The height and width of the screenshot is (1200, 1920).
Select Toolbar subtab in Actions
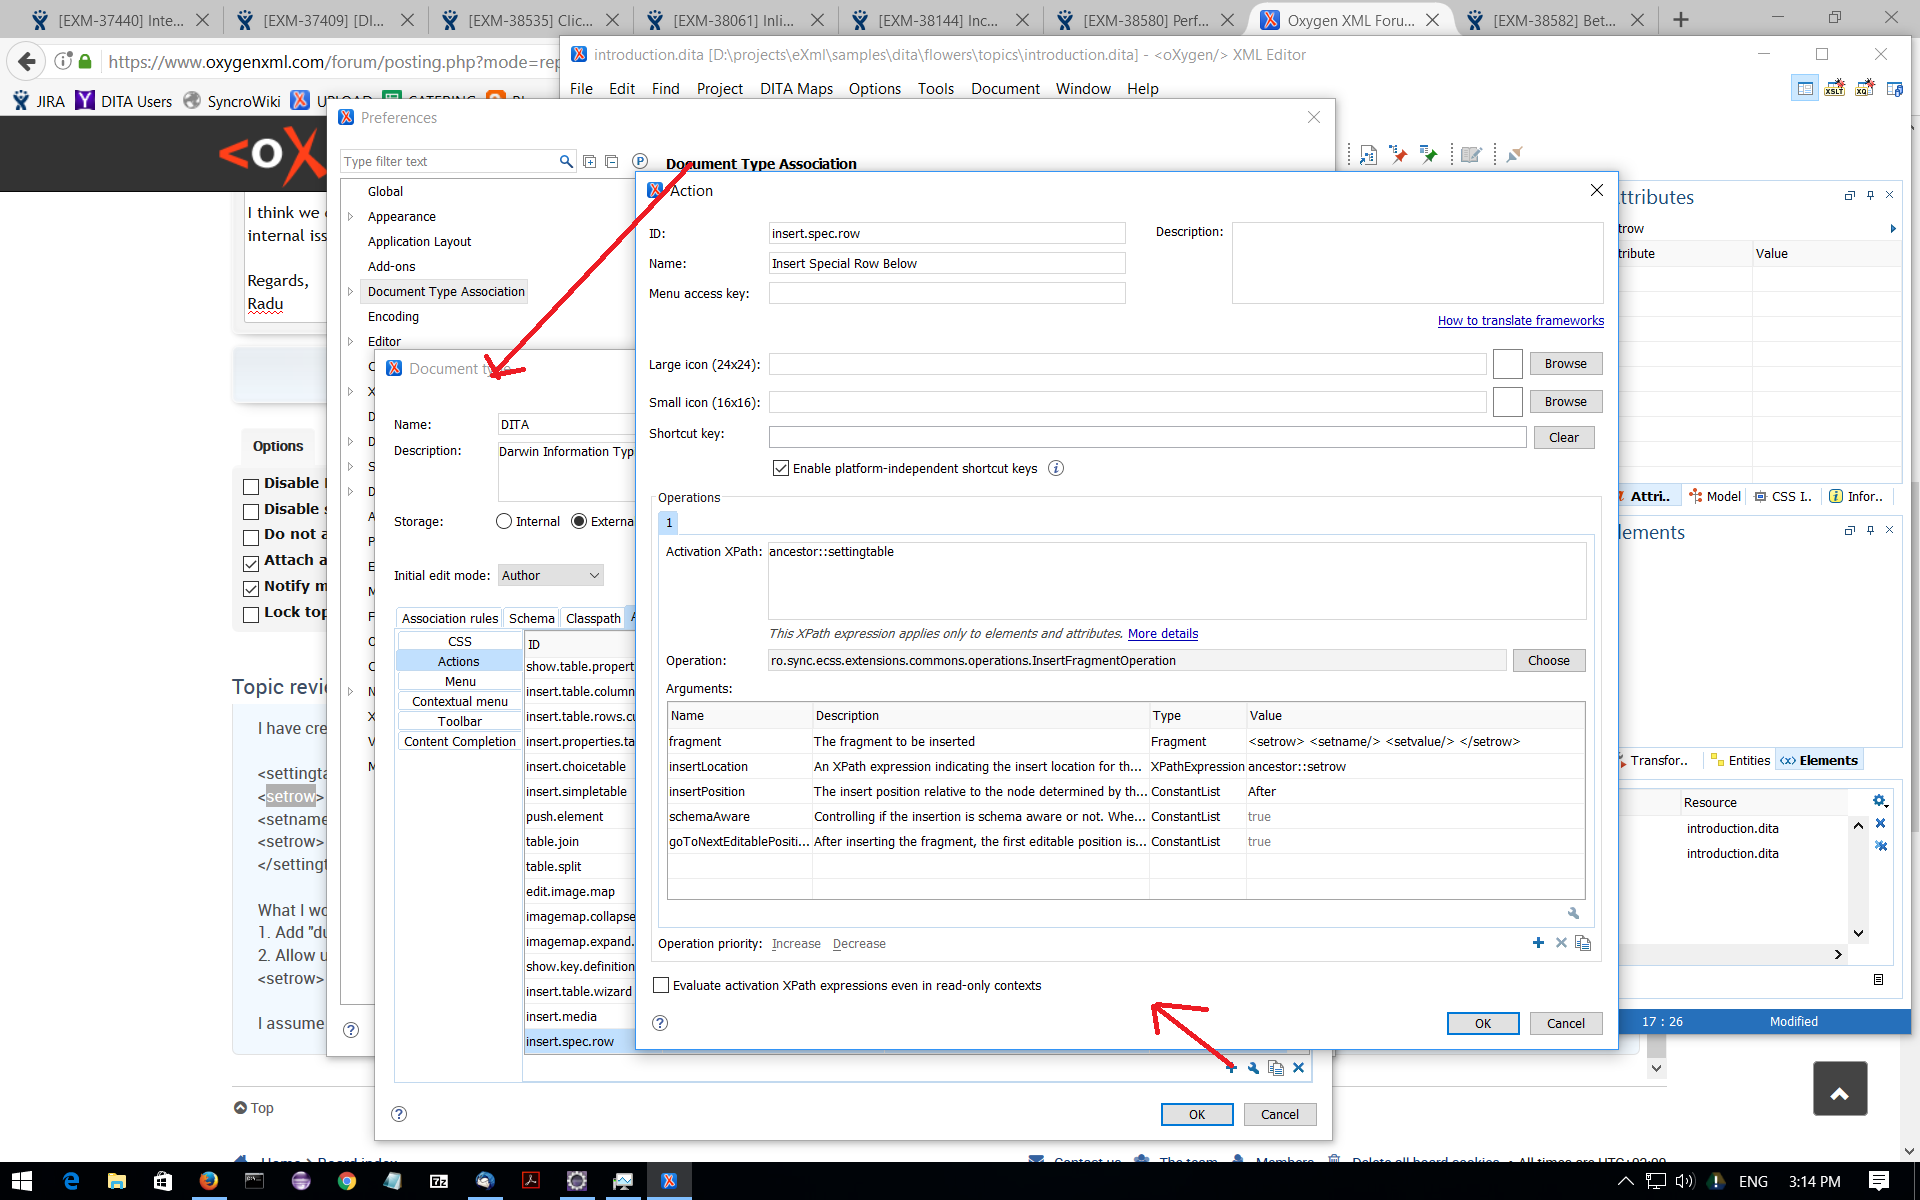tap(460, 721)
